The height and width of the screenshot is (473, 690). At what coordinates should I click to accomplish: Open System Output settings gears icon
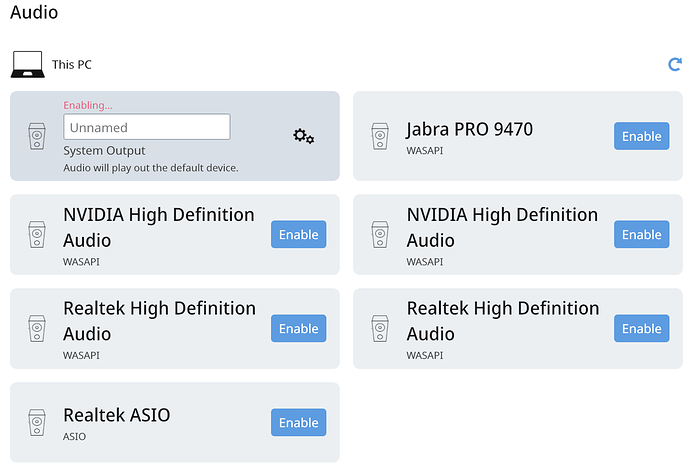(304, 136)
